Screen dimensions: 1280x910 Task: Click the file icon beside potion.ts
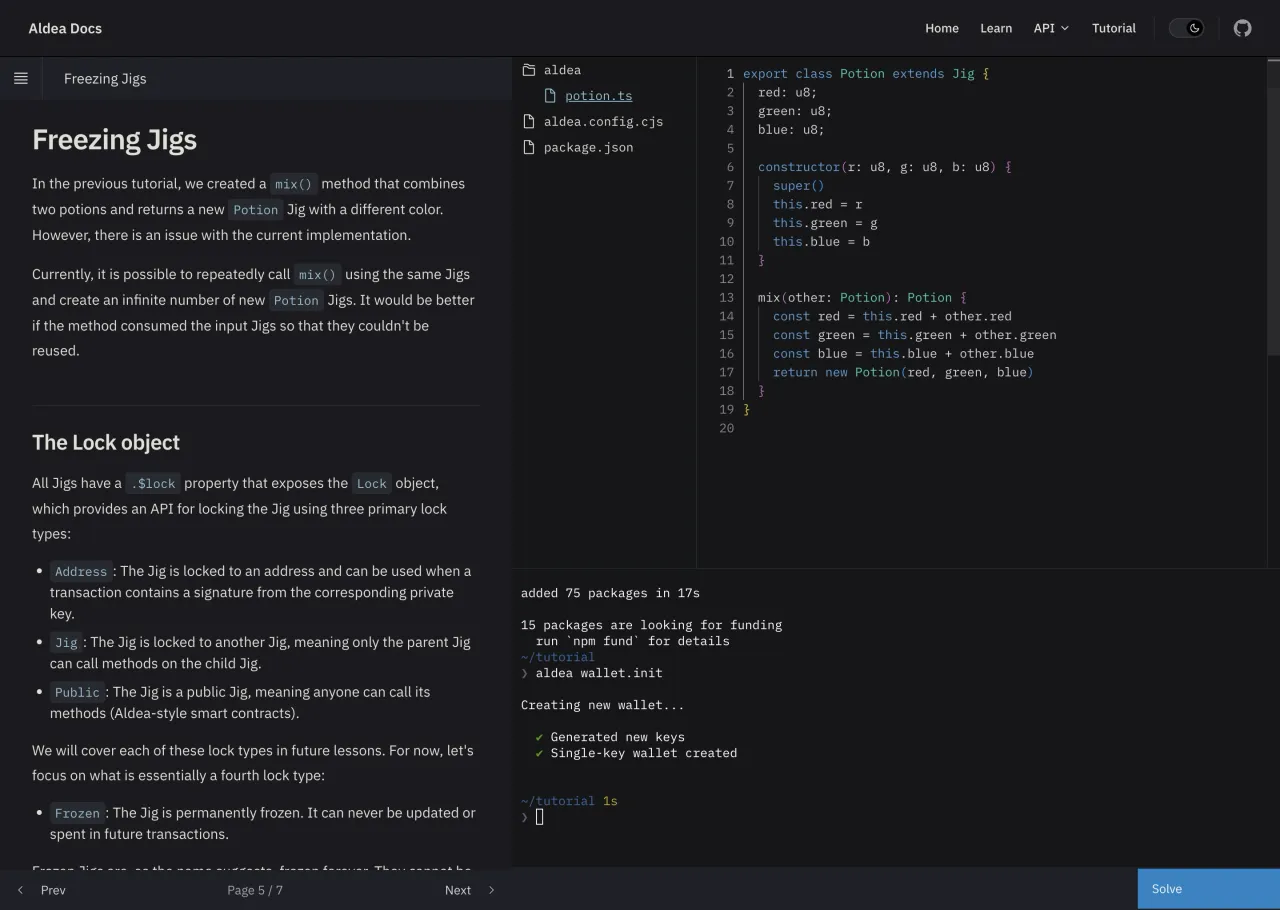(x=551, y=95)
